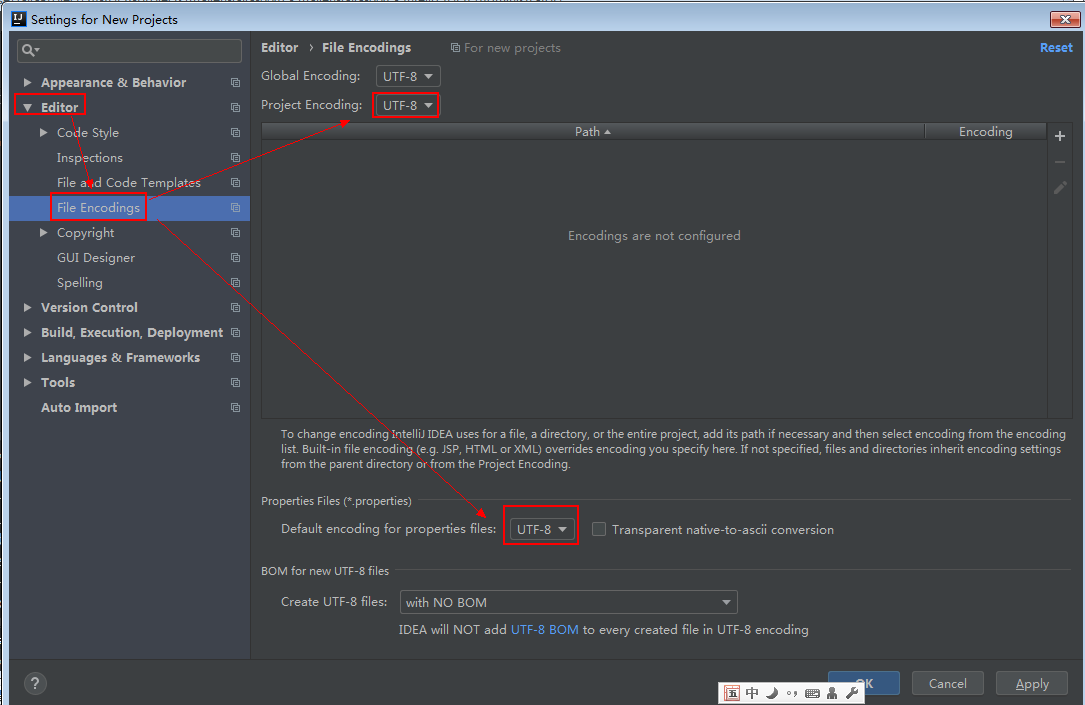
Task: Click the add path plus icon
Action: [1059, 136]
